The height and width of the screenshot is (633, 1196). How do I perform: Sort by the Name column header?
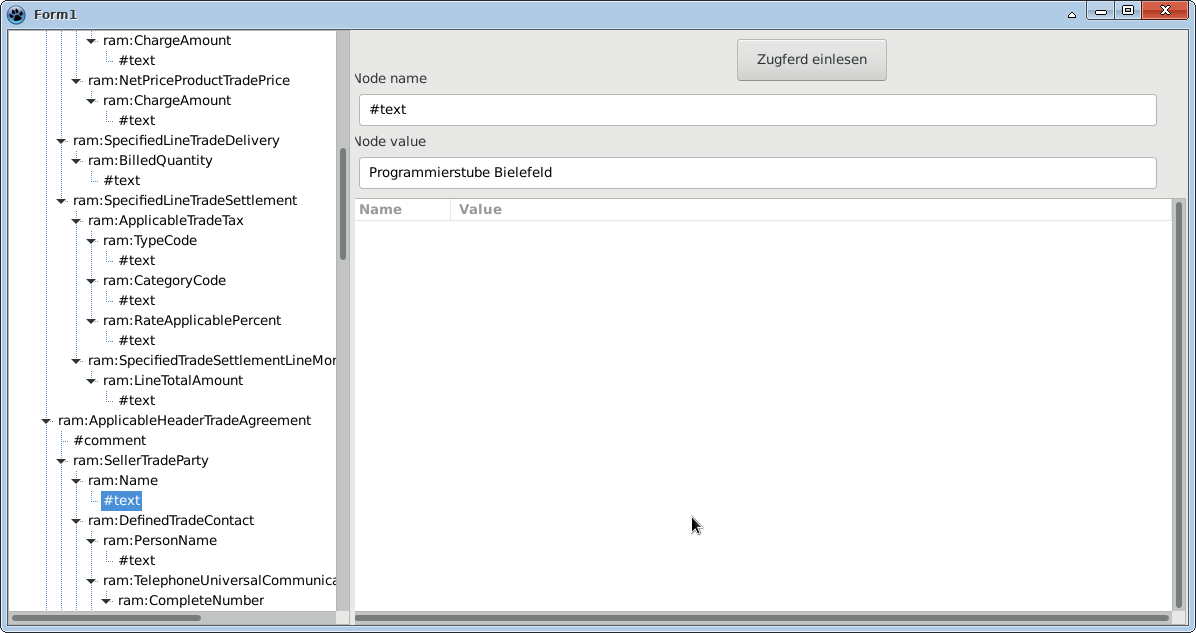point(402,210)
